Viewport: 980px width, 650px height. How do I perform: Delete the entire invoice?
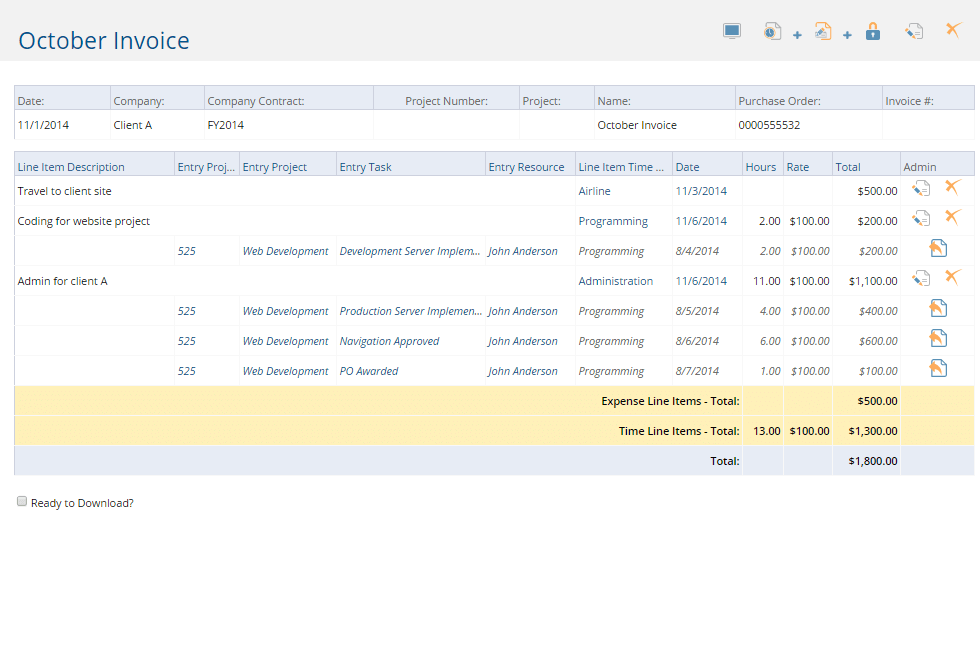click(952, 30)
